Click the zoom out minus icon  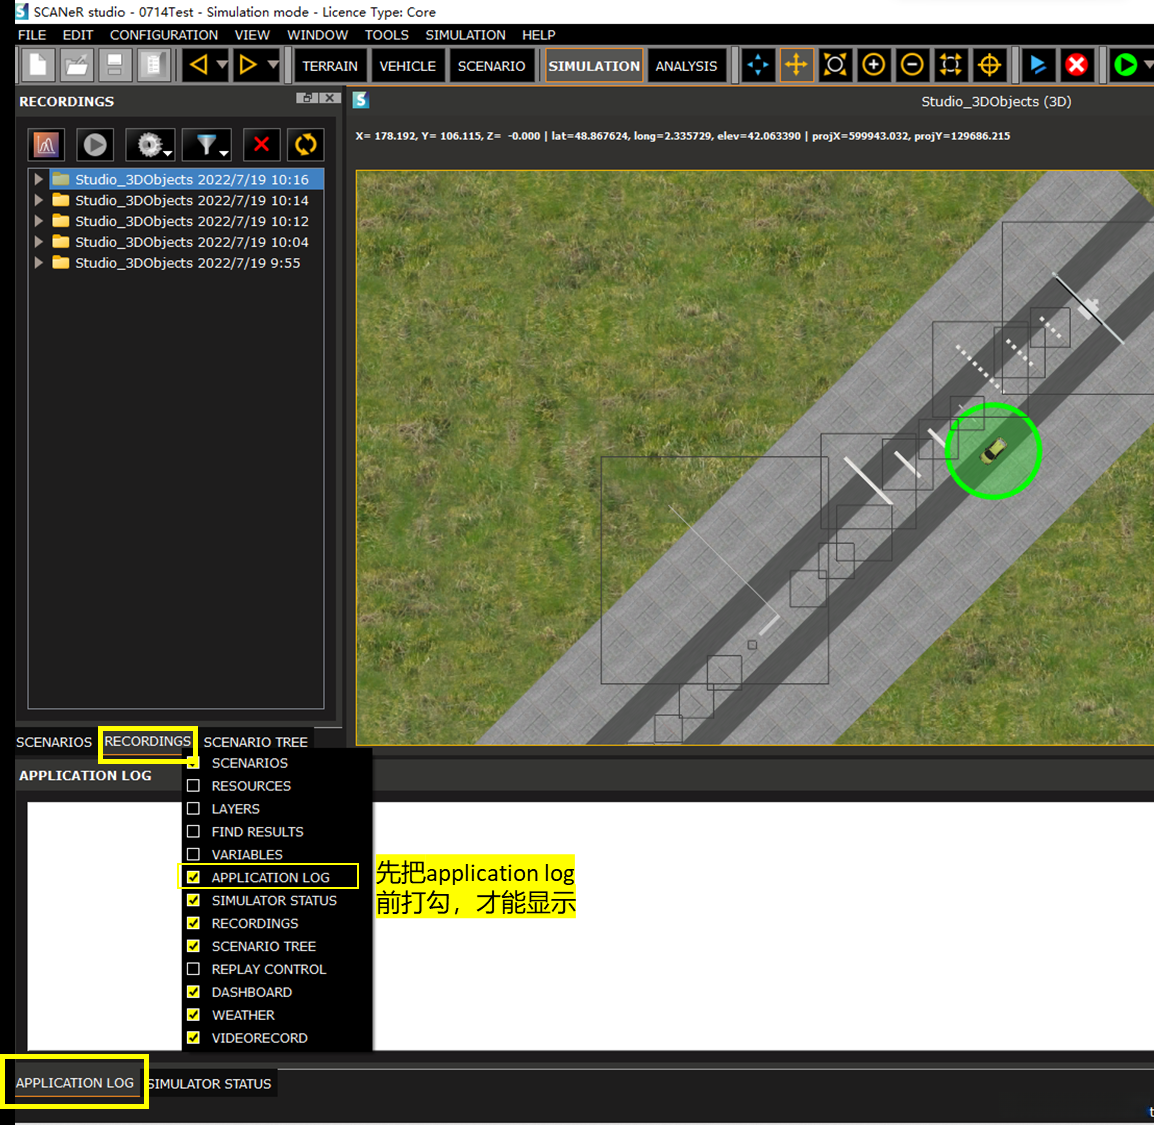[x=912, y=65]
